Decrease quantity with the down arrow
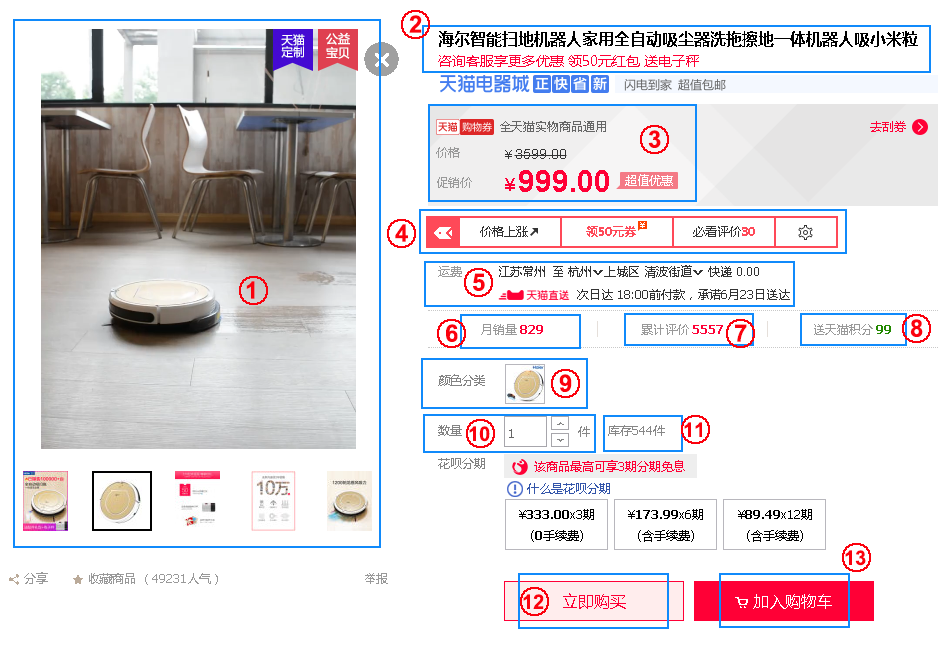The image size is (947, 648). click(560, 440)
